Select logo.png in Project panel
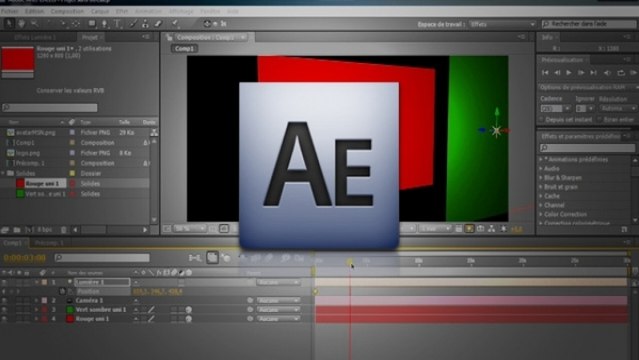639x360 pixels. coord(28,153)
